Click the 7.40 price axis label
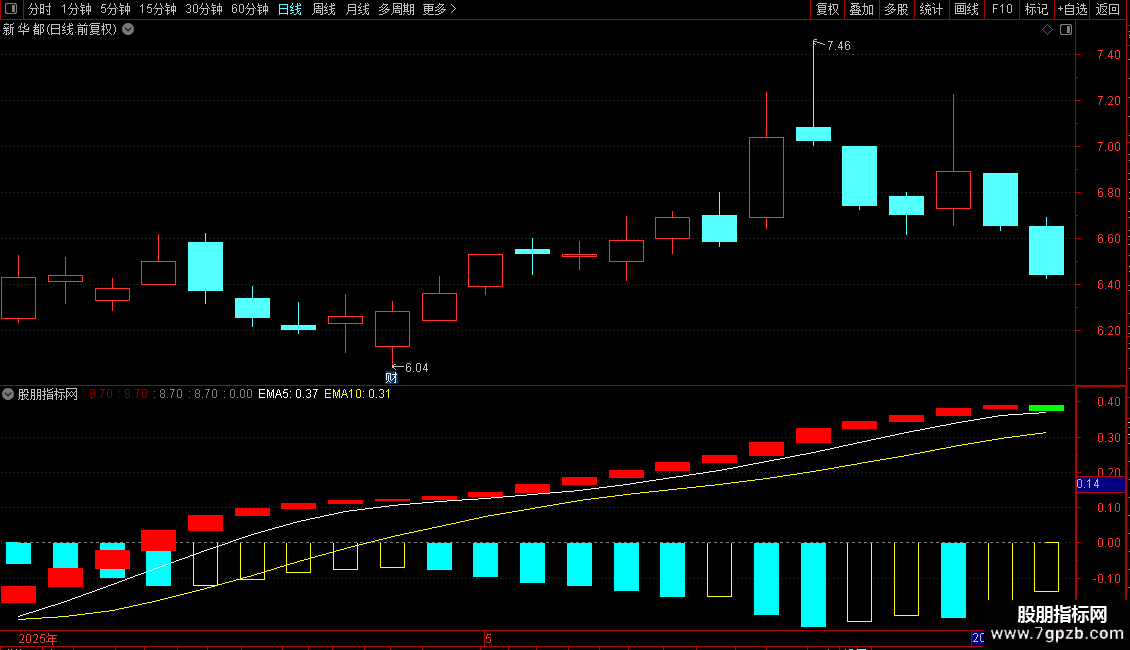Screen dimensions: 1130x650 coord(1108,55)
